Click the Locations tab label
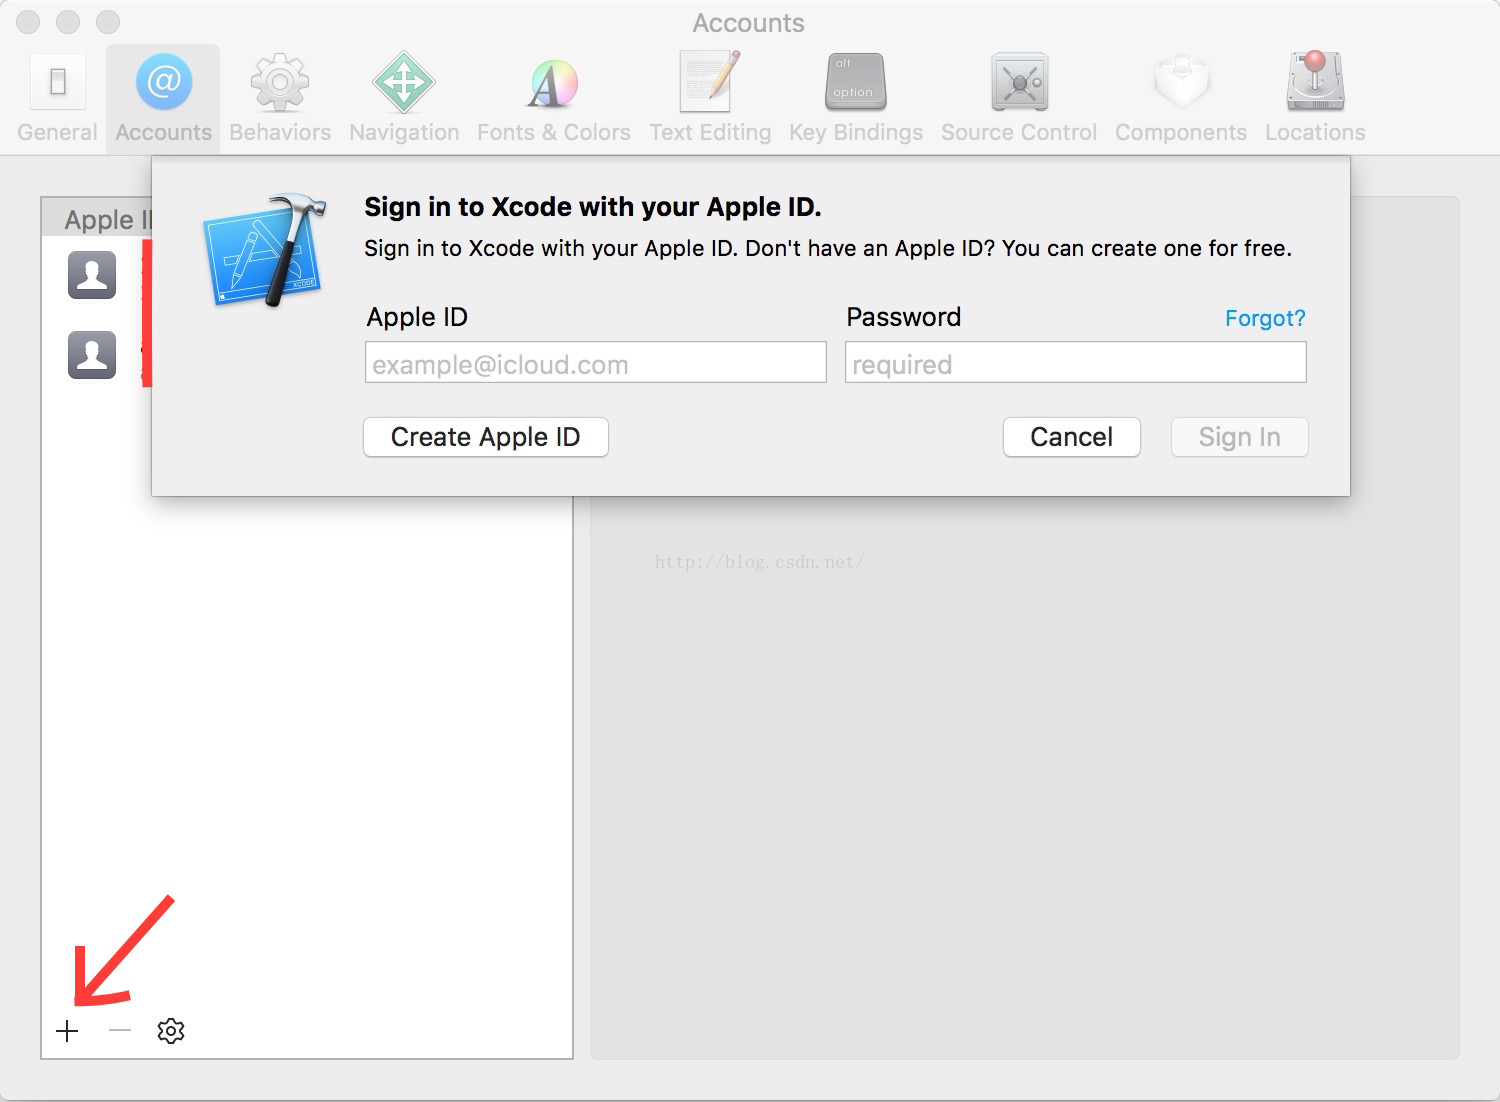This screenshot has width=1500, height=1102. (x=1315, y=132)
